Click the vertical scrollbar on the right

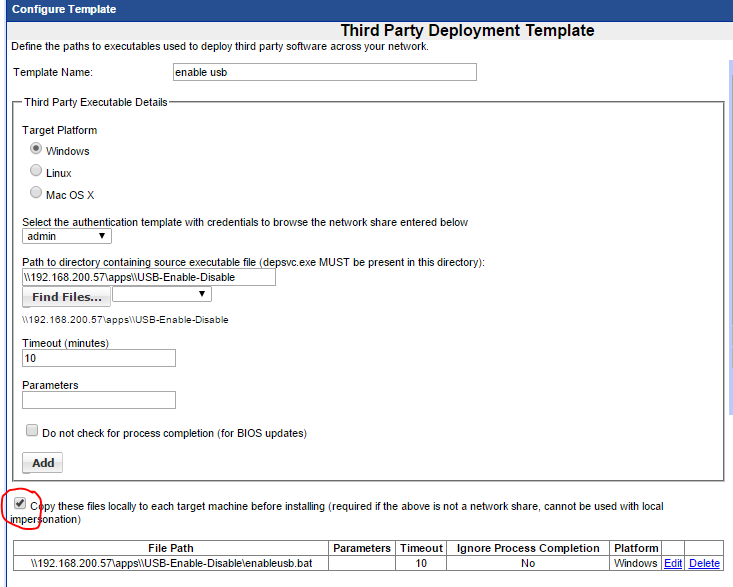click(x=729, y=300)
